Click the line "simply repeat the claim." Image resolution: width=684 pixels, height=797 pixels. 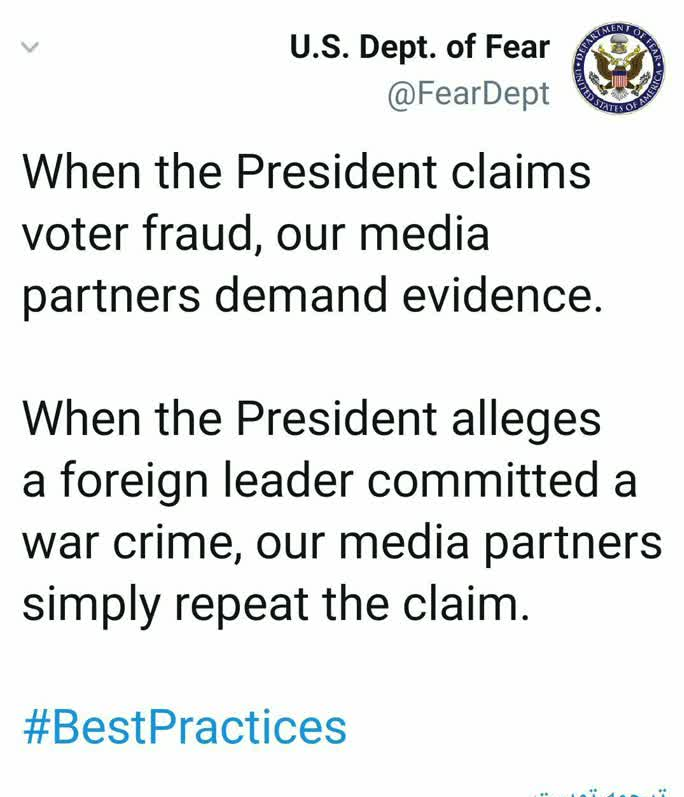pyautogui.click(x=276, y=605)
